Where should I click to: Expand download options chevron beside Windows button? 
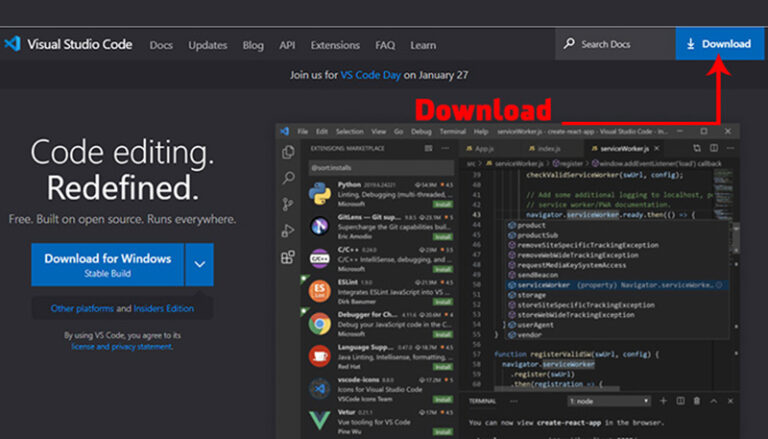[x=199, y=265]
